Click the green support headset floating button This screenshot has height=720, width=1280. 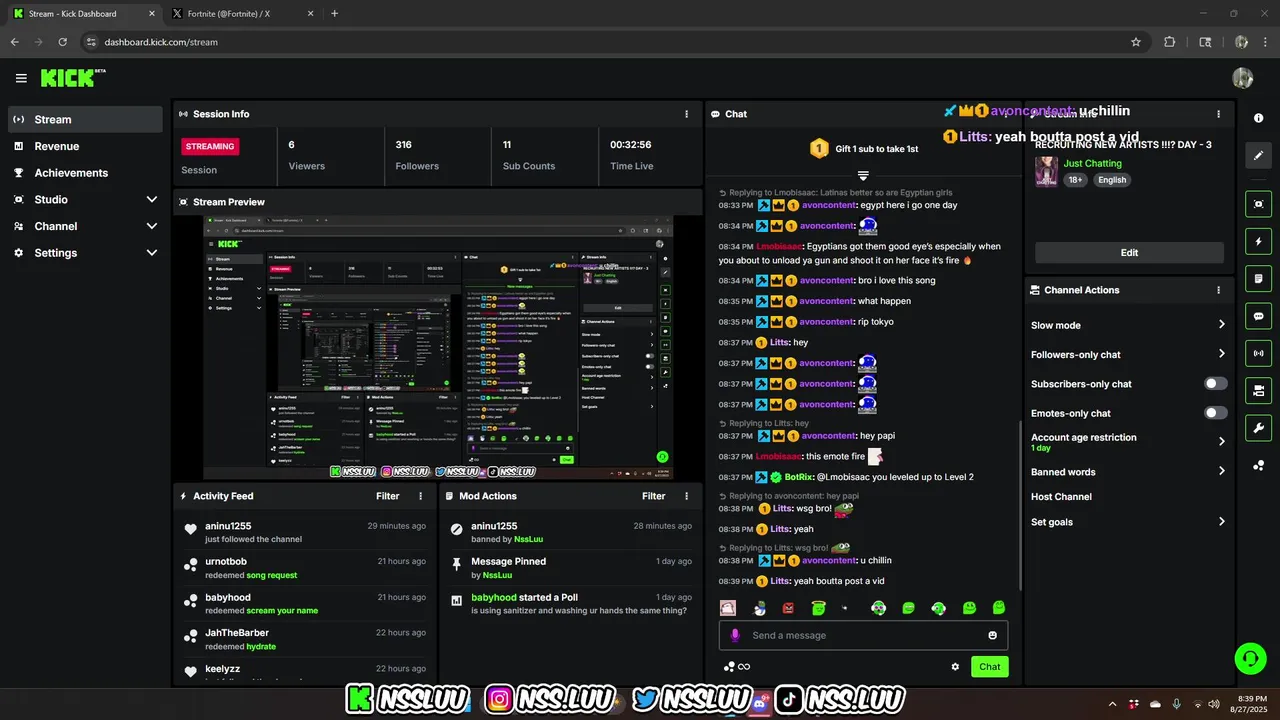[x=1250, y=658]
